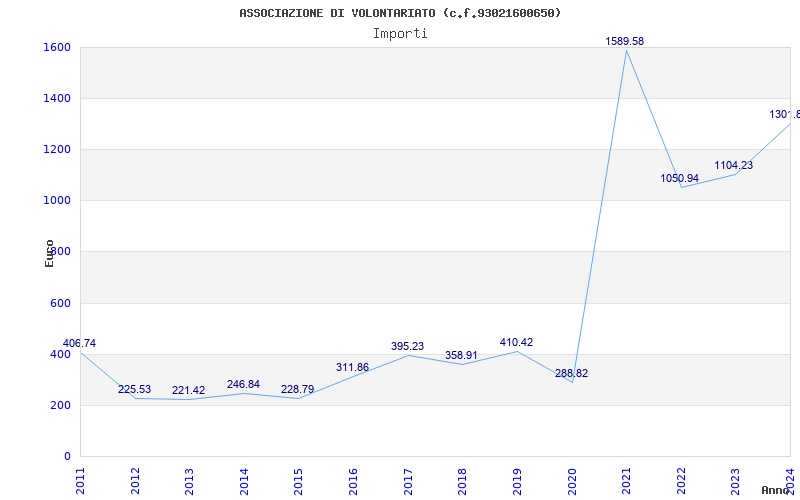This screenshot has height=500, width=800.
Task: Click the y-axis value 600
Action: [x=60, y=303]
